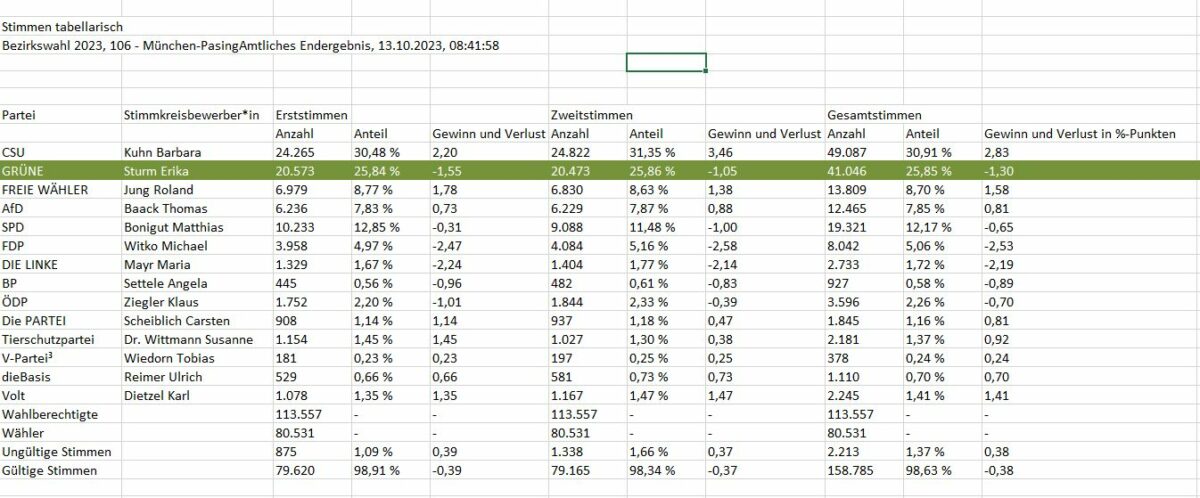Viewport: 1200px width, 498px height.
Task: Click the 'V-Partei³' party cell
Action: (x=28, y=358)
